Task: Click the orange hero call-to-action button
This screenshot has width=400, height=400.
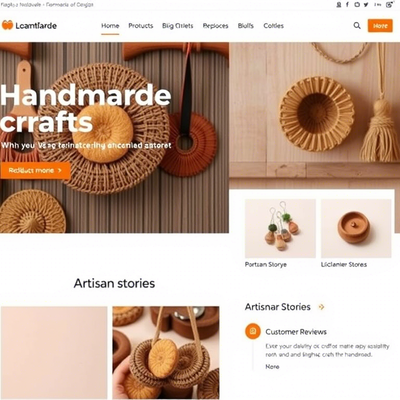Action: [x=35, y=170]
